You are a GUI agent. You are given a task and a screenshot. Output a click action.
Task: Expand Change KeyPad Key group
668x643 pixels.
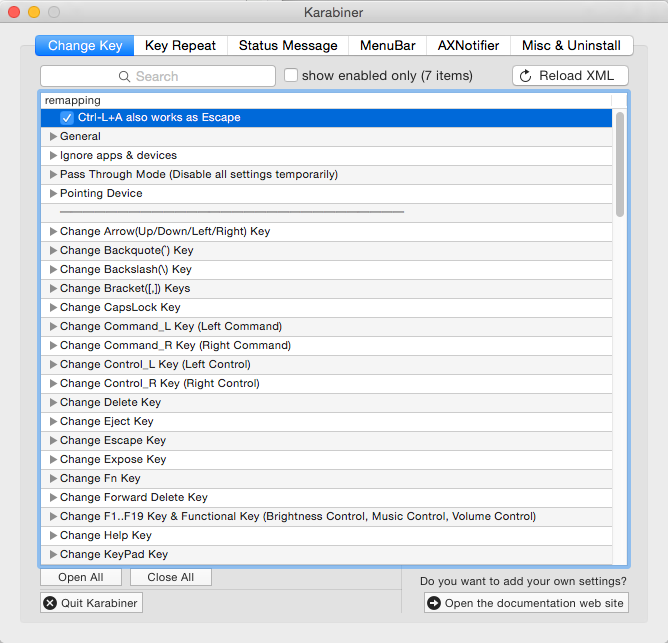(53, 554)
